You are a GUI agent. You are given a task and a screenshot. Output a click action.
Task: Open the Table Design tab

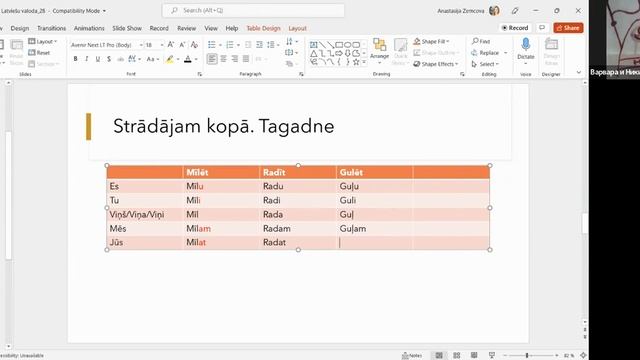[263, 28]
